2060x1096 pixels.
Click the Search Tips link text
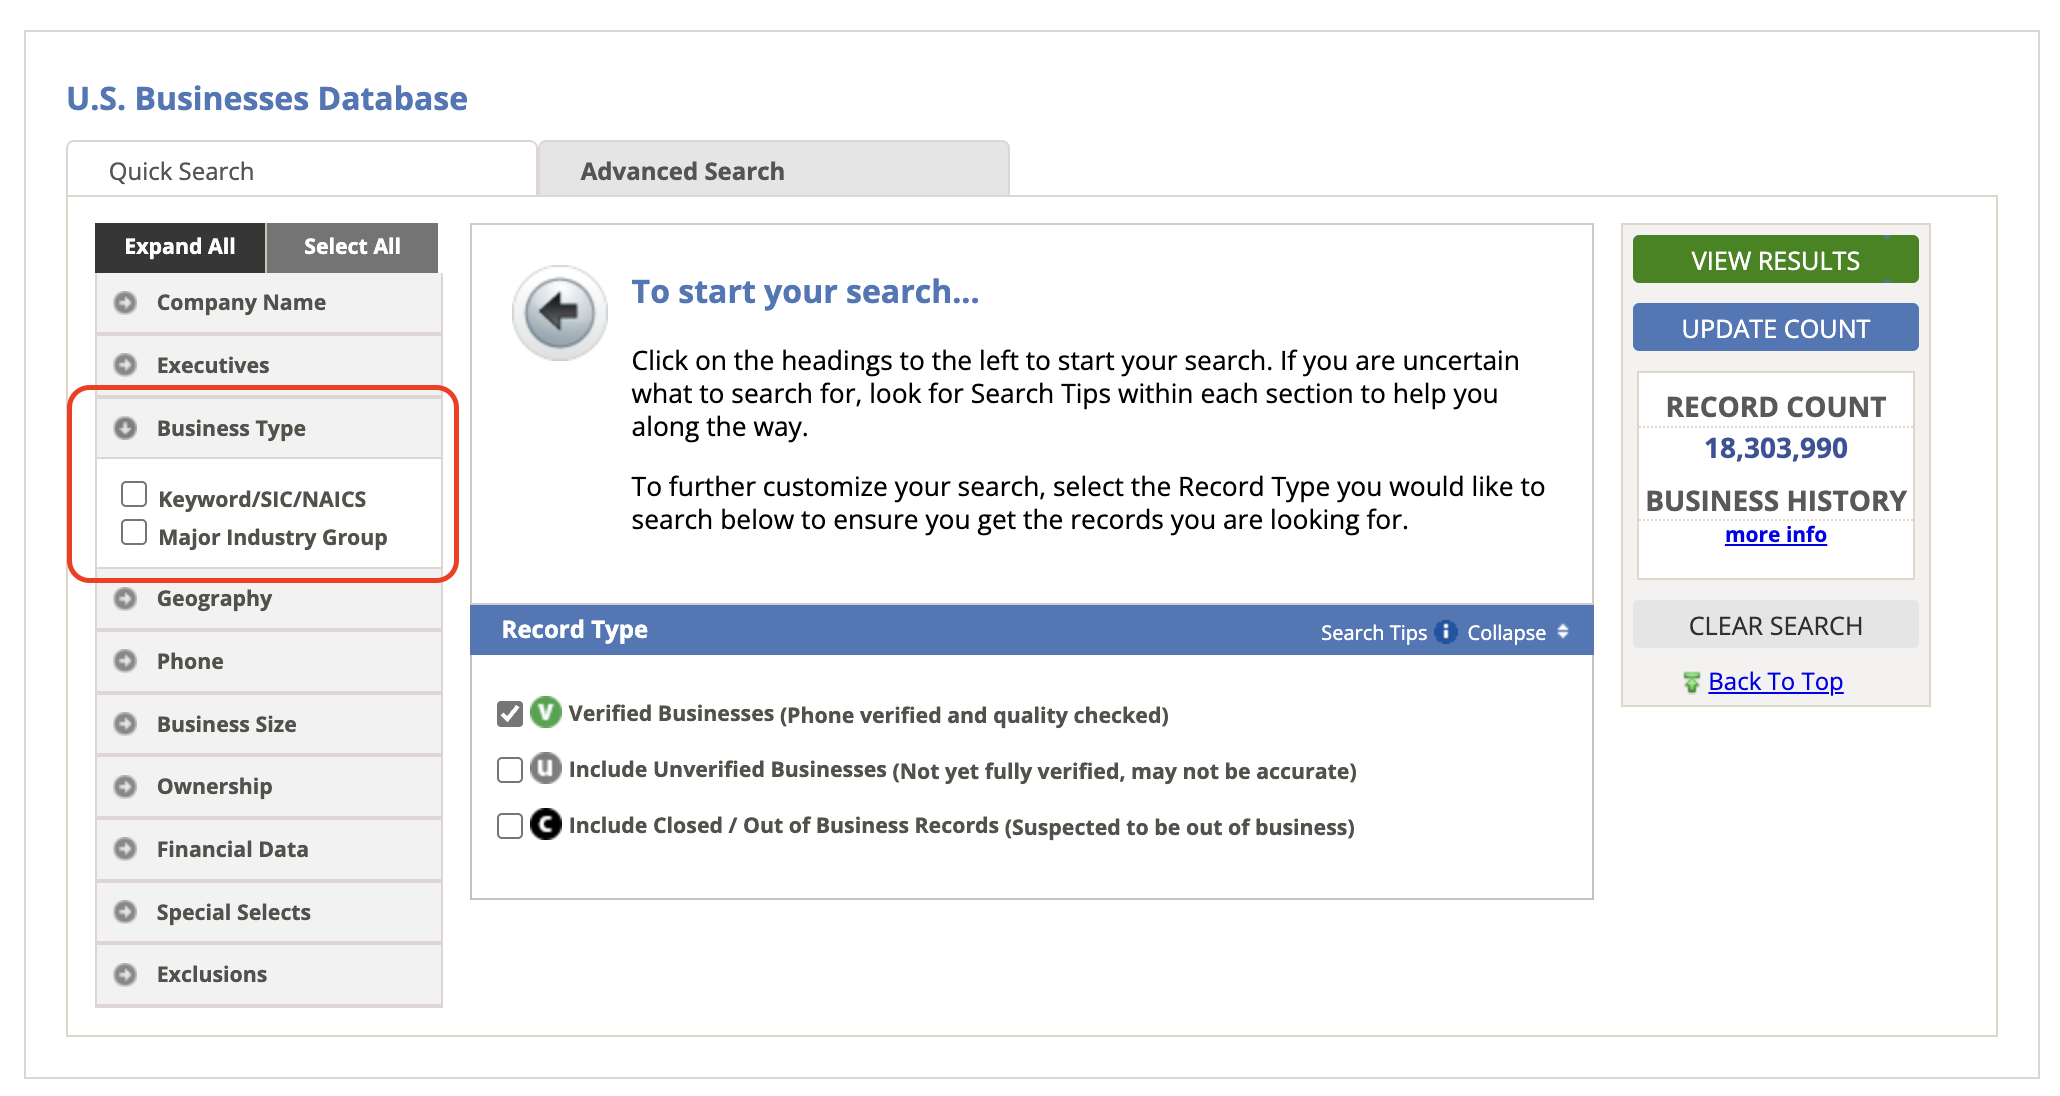click(1373, 632)
